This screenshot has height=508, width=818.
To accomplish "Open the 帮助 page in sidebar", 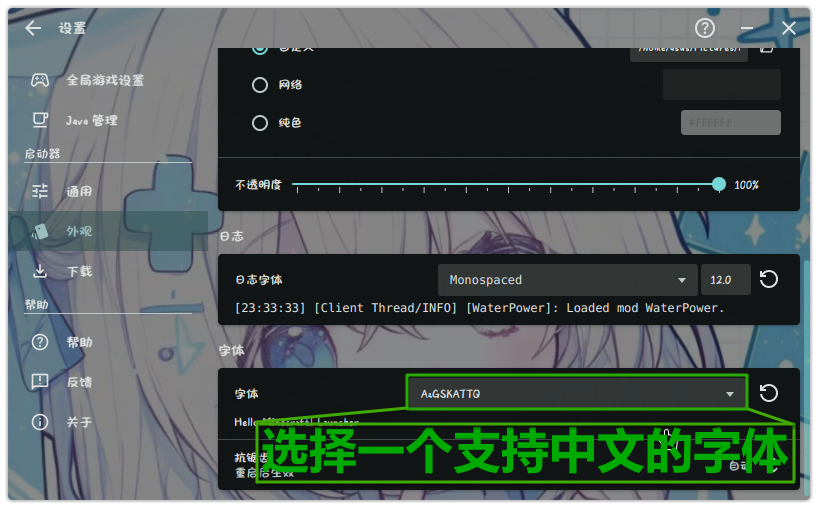I will point(109,342).
